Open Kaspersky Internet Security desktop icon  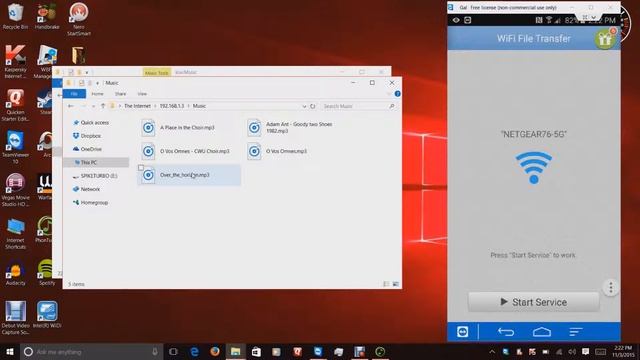click(x=15, y=62)
